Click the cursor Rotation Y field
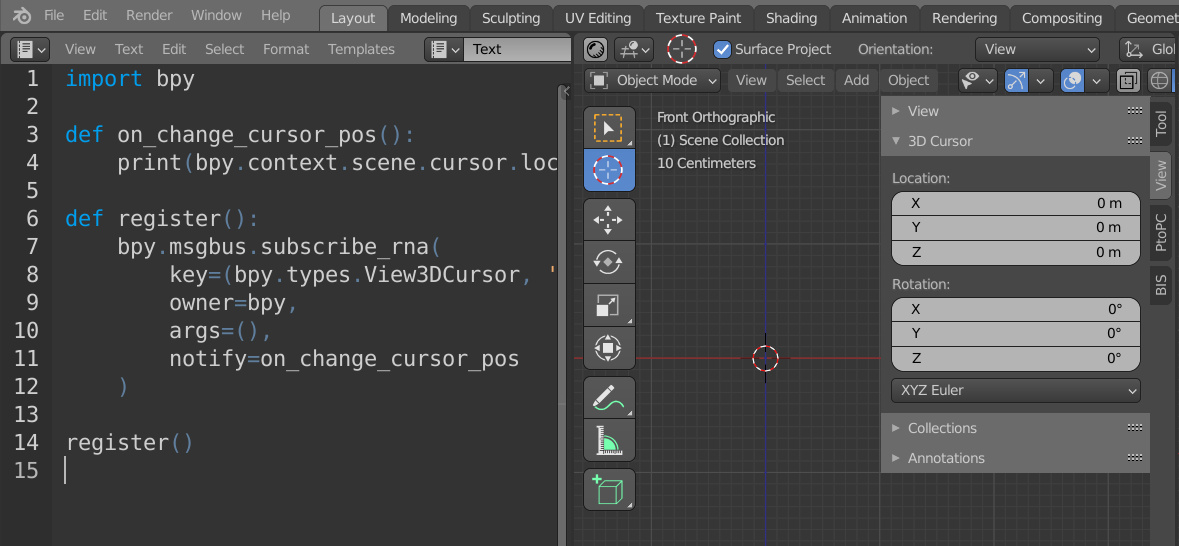 (1016, 333)
